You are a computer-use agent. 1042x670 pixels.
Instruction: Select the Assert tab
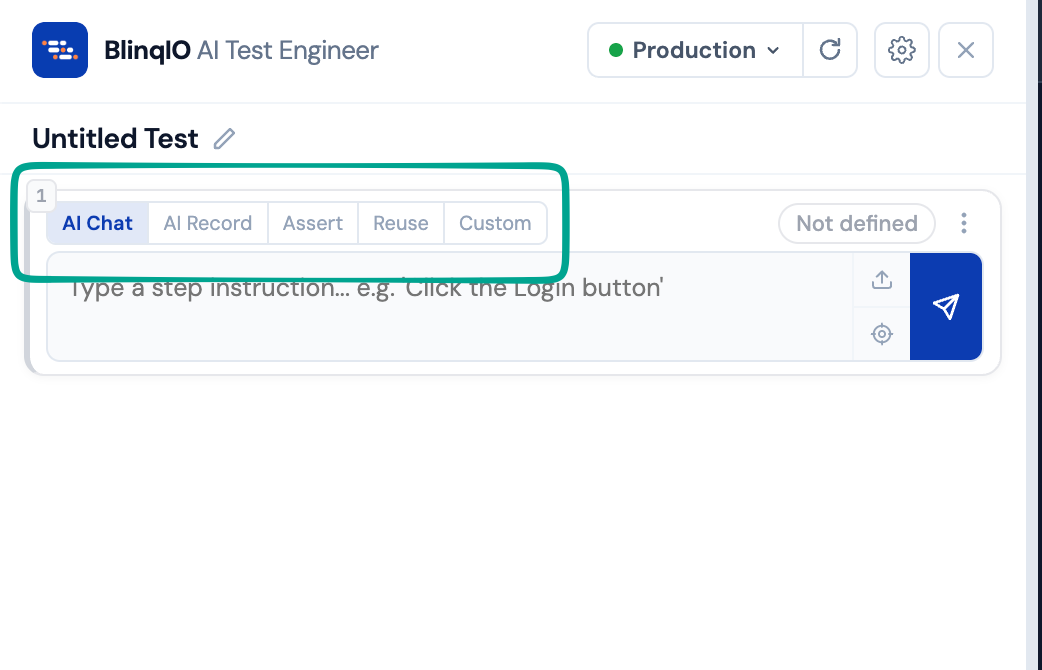pos(313,223)
